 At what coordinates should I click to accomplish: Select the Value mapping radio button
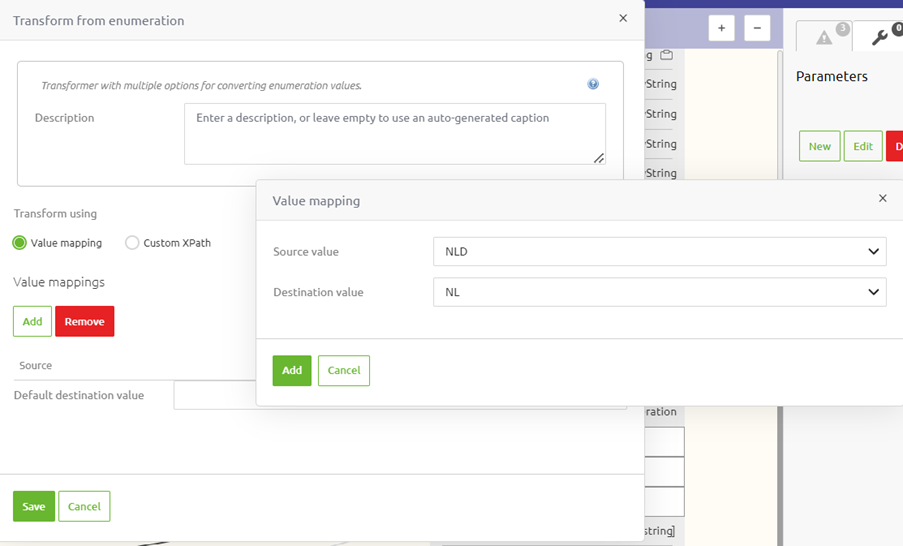[20, 243]
